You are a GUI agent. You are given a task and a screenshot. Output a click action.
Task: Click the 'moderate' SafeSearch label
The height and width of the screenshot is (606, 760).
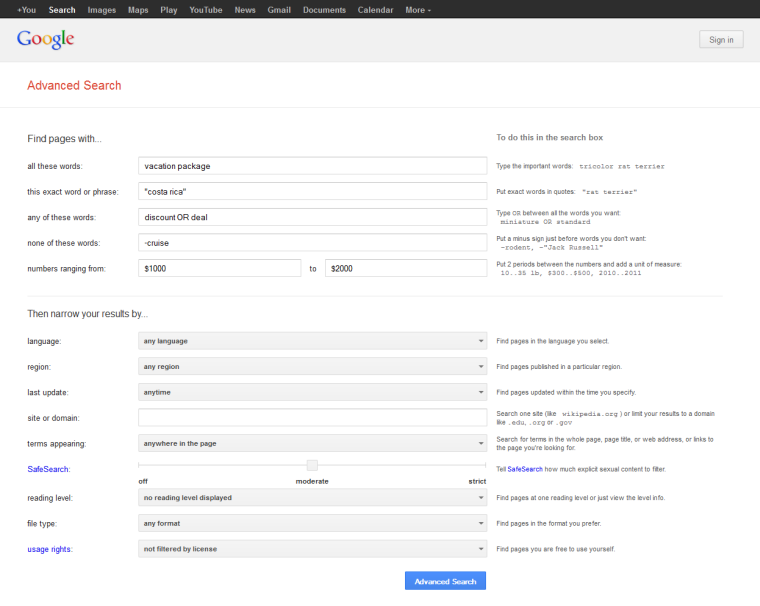(x=312, y=481)
